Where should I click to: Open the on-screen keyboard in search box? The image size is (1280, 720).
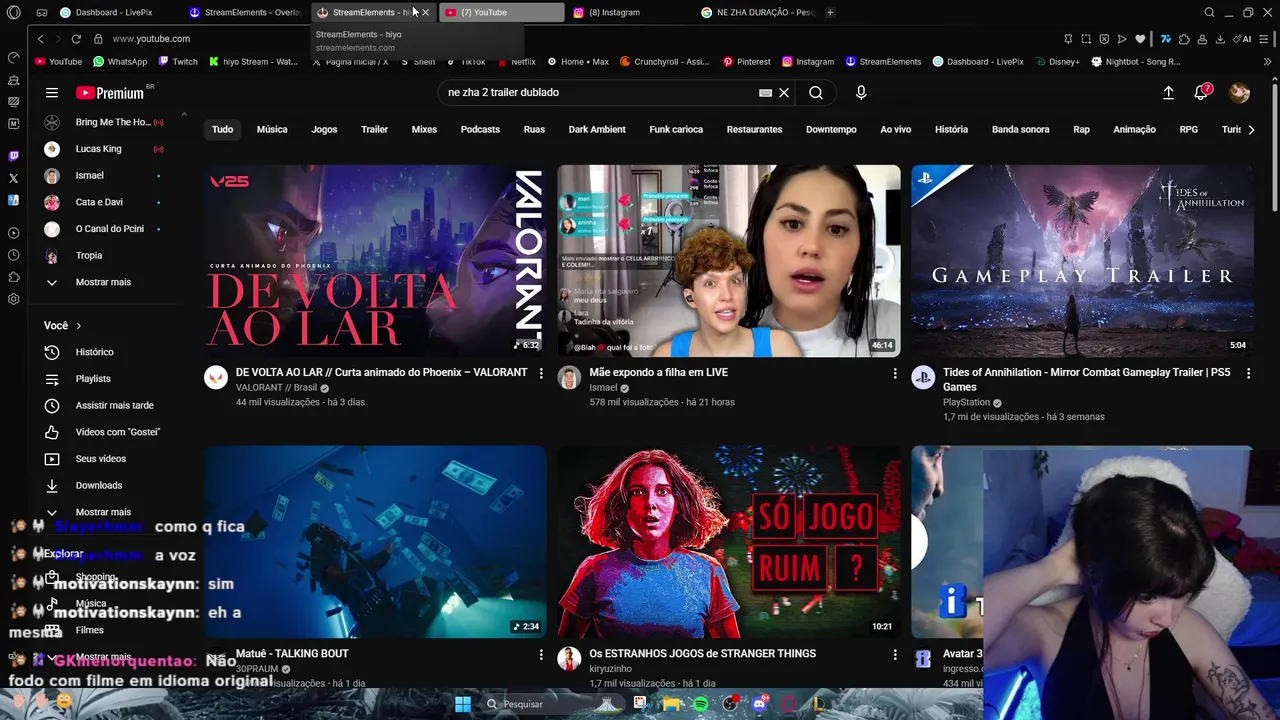coord(765,93)
